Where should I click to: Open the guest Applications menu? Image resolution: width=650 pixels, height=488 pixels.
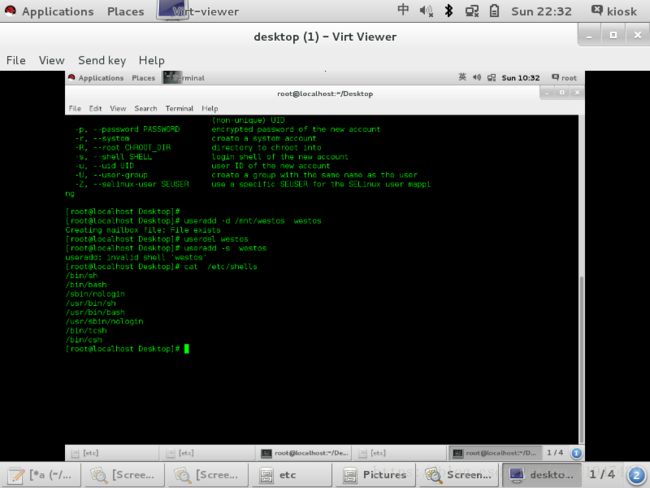click(101, 78)
